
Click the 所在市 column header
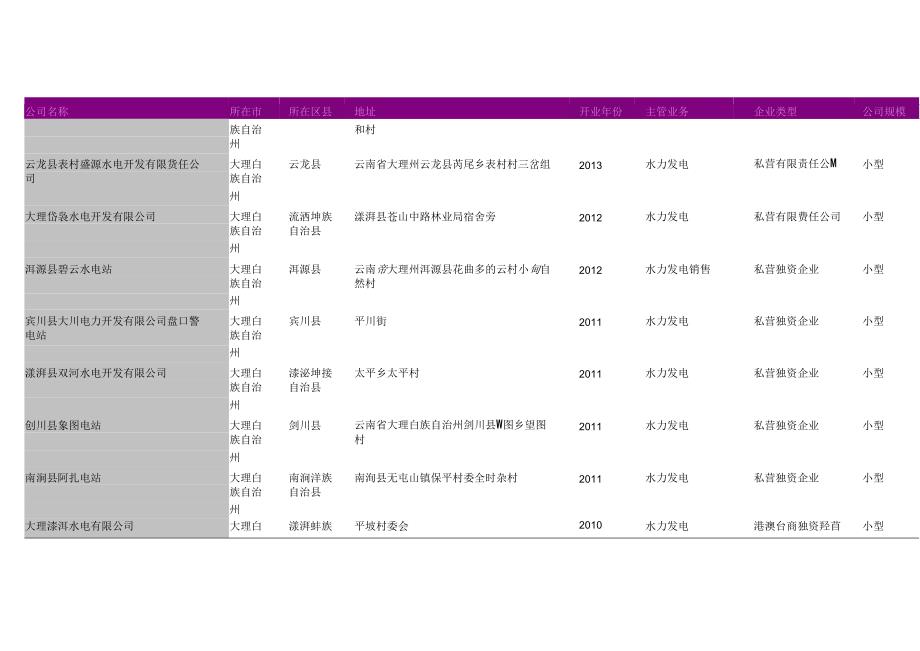pos(245,111)
